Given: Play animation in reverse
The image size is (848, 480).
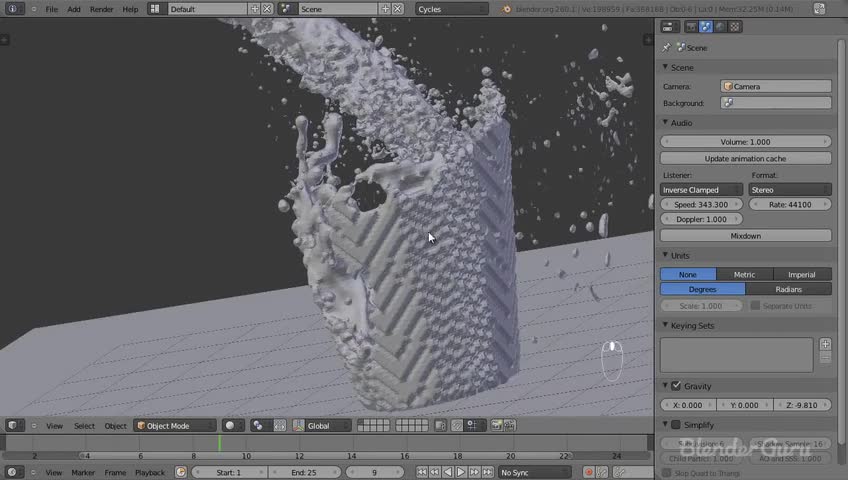Looking at the screenshot, I should [x=448, y=472].
